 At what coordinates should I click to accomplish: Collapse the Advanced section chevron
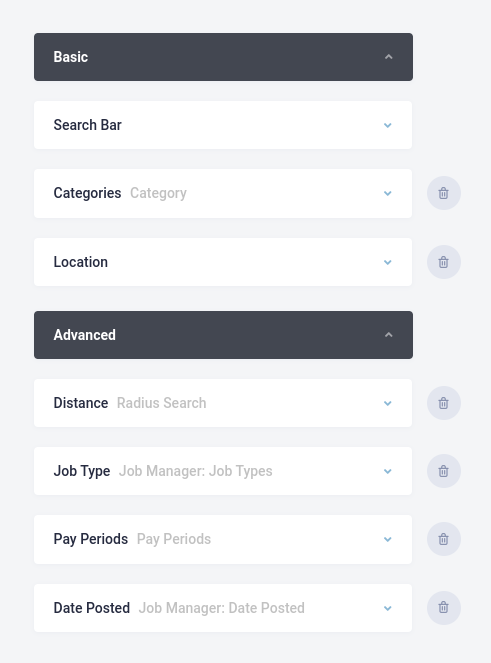pyautogui.click(x=389, y=335)
